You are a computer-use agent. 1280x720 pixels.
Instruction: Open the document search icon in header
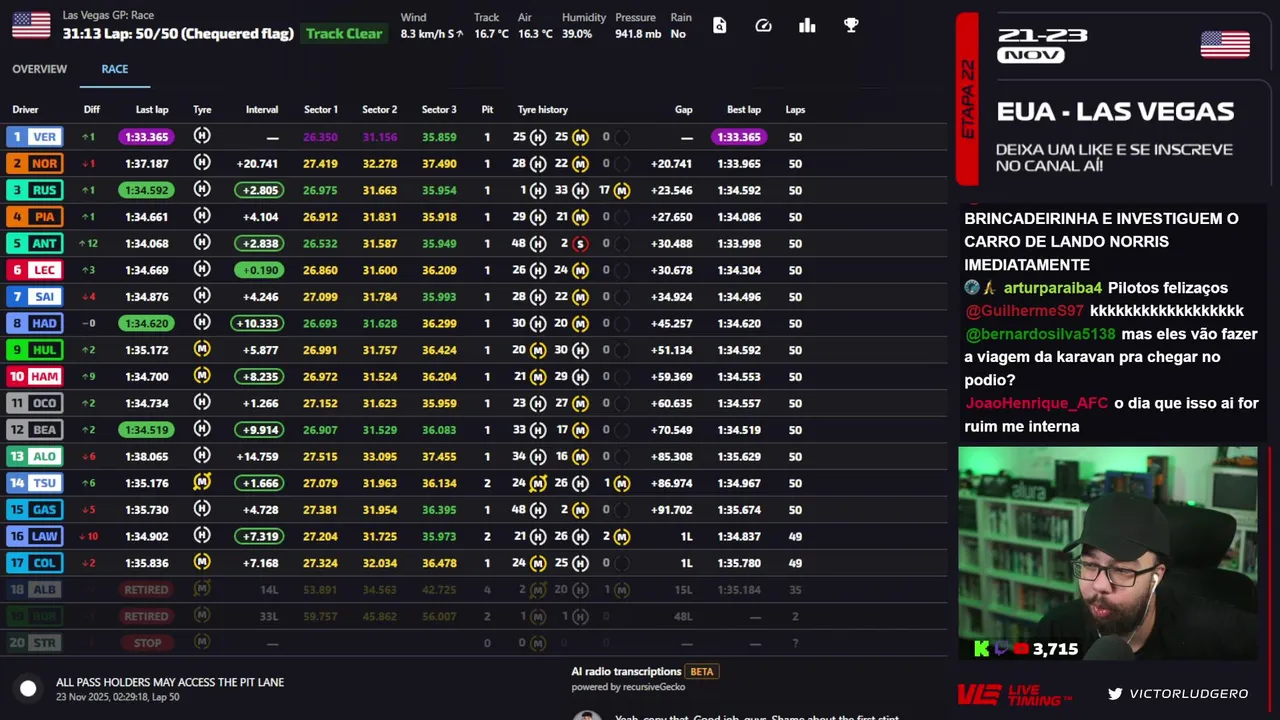coord(719,26)
